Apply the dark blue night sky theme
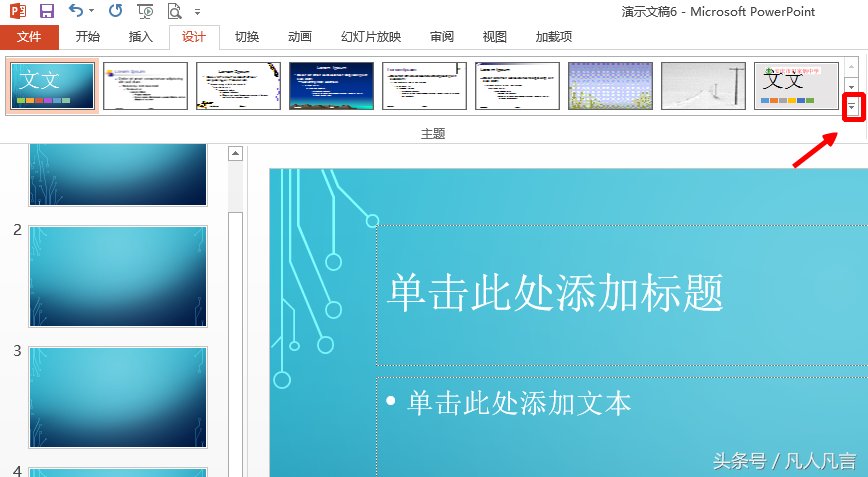Screen dimensions: 868x477 pos(332,86)
